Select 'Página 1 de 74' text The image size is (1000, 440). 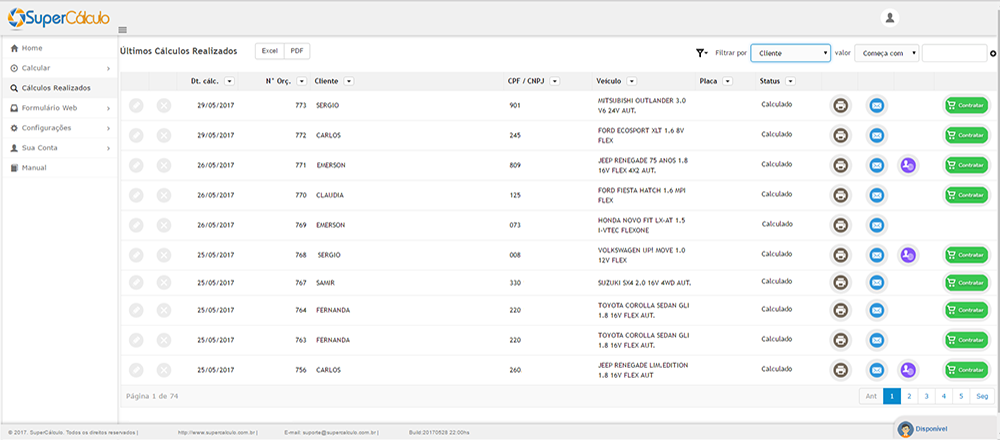click(x=152, y=396)
